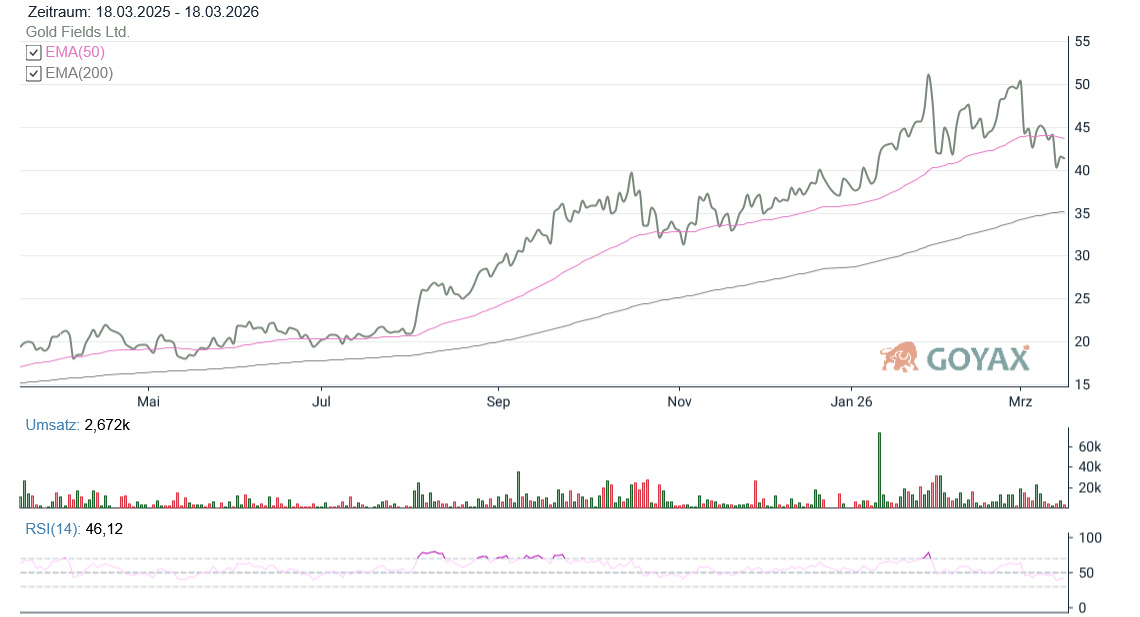Viewport: 1140px width, 617px height.
Task: Click the GOYAX watermark text
Action: (x=977, y=359)
